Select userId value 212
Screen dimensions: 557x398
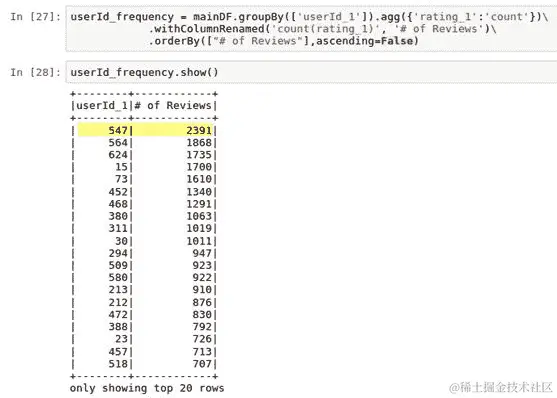118,302
